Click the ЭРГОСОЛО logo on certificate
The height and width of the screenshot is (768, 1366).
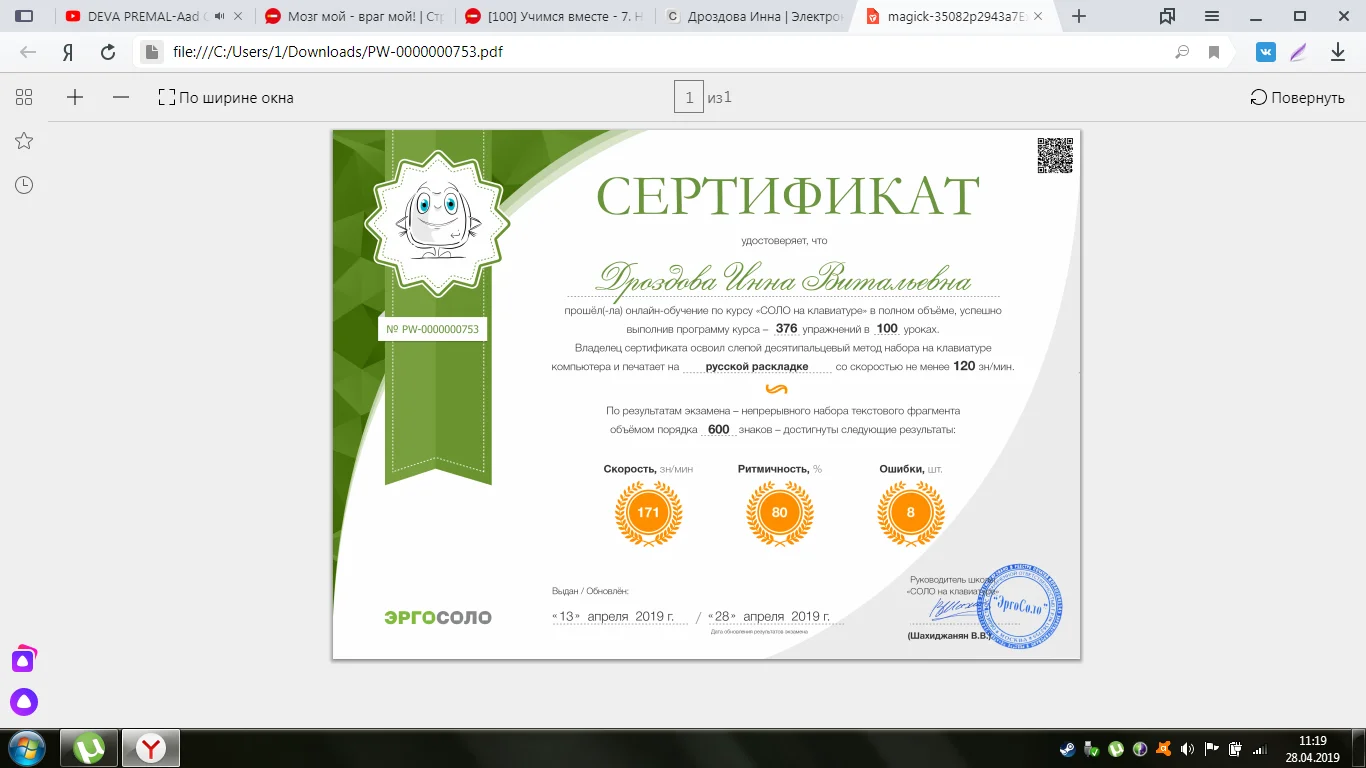click(x=438, y=617)
